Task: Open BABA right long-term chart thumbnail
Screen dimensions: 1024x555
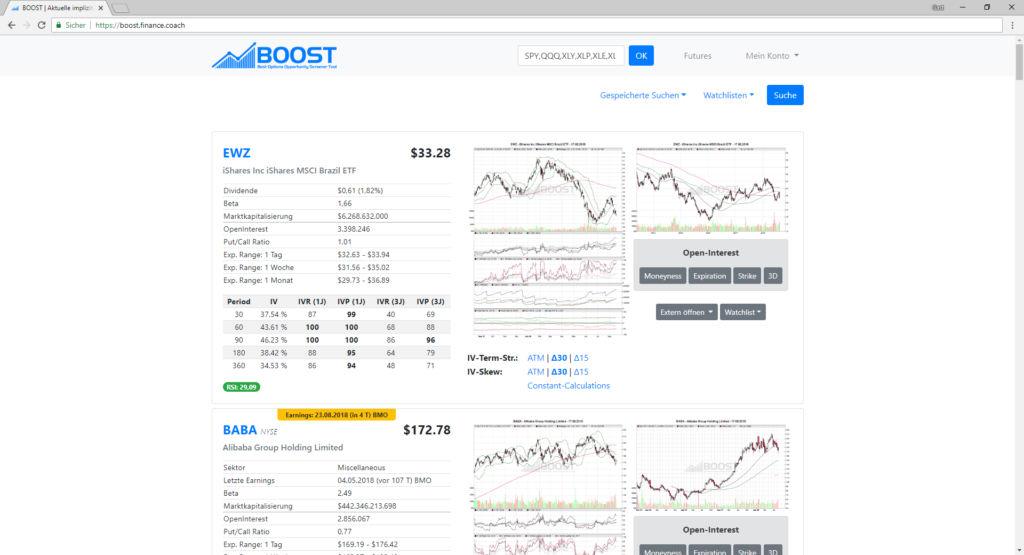Action: pyautogui.click(x=711, y=464)
